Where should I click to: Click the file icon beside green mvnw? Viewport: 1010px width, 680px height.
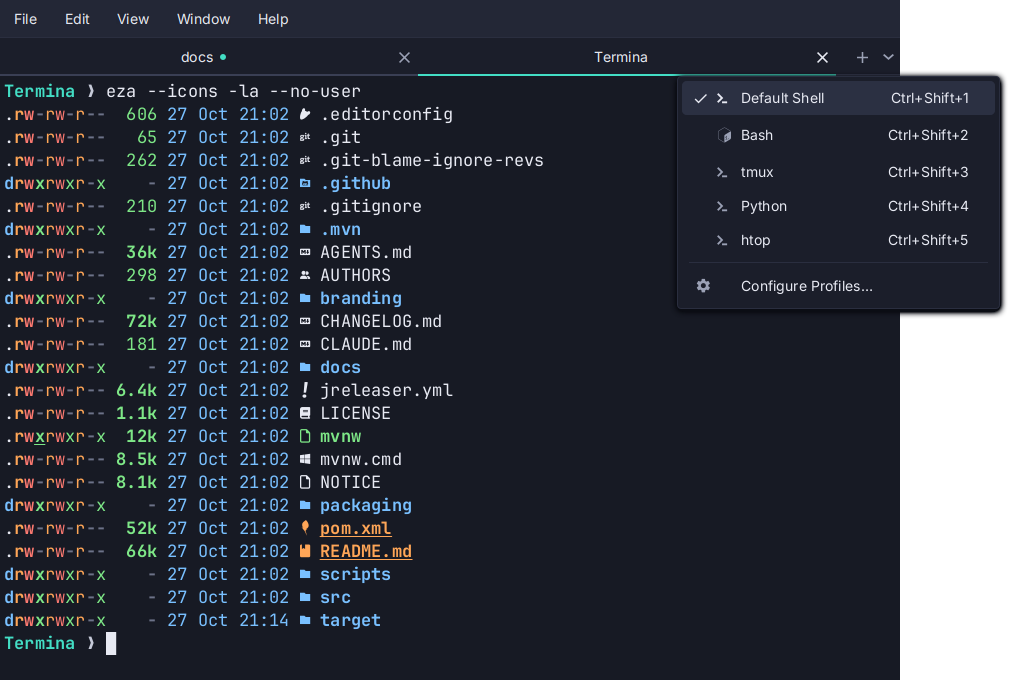pos(305,436)
